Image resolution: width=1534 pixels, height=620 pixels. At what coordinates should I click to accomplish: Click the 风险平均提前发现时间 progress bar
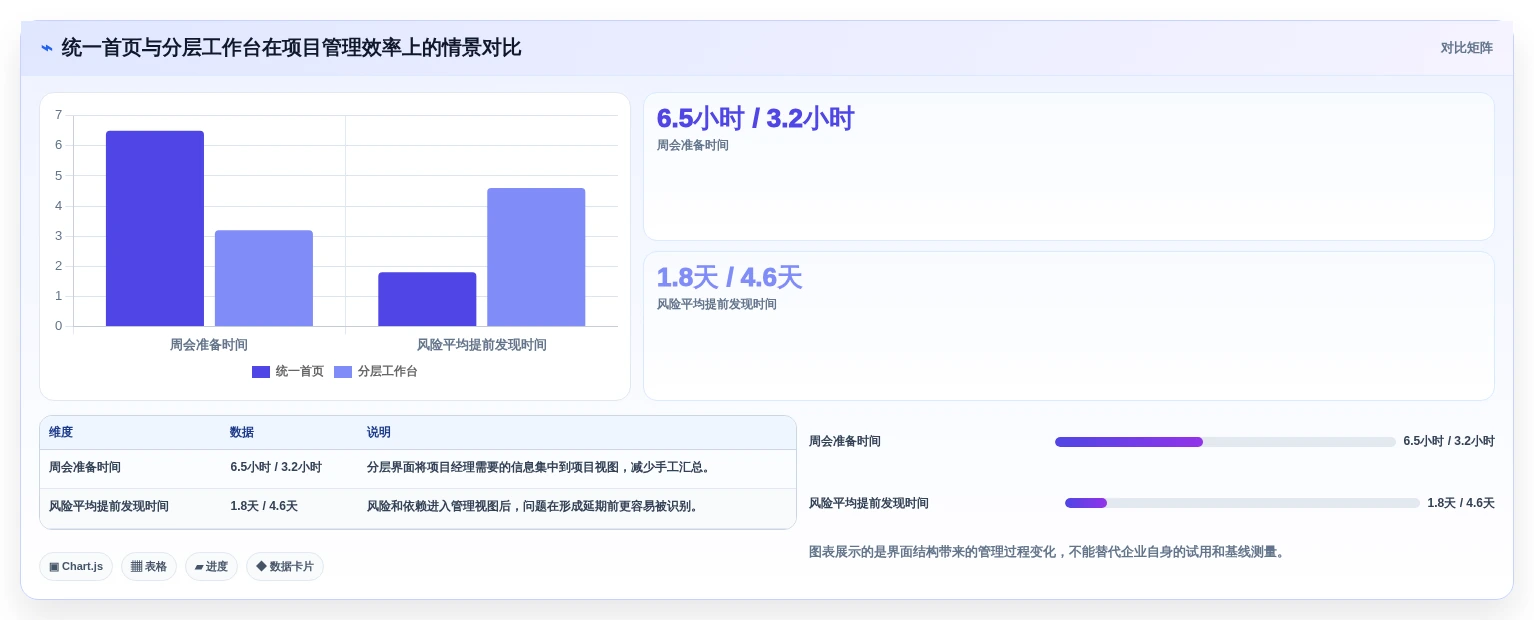1242,503
